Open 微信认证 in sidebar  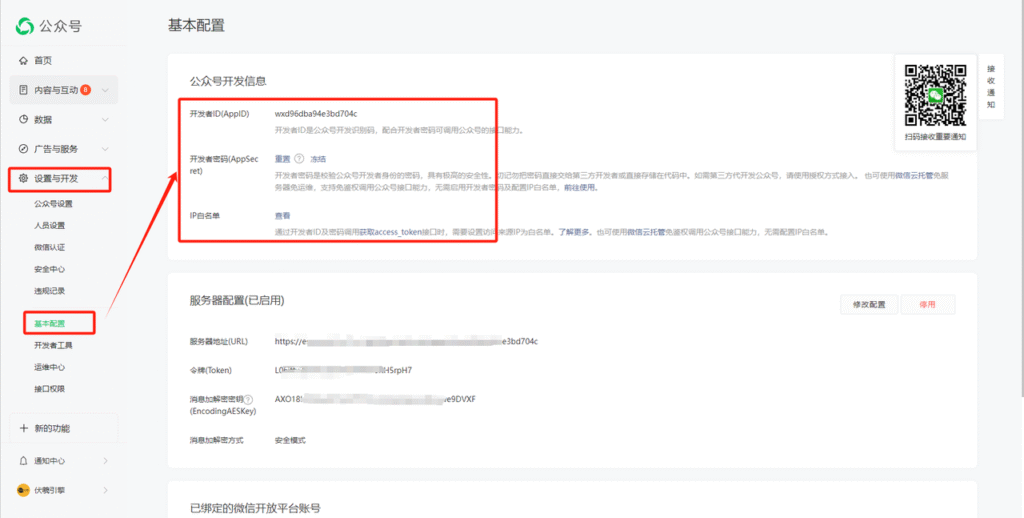tap(50, 248)
